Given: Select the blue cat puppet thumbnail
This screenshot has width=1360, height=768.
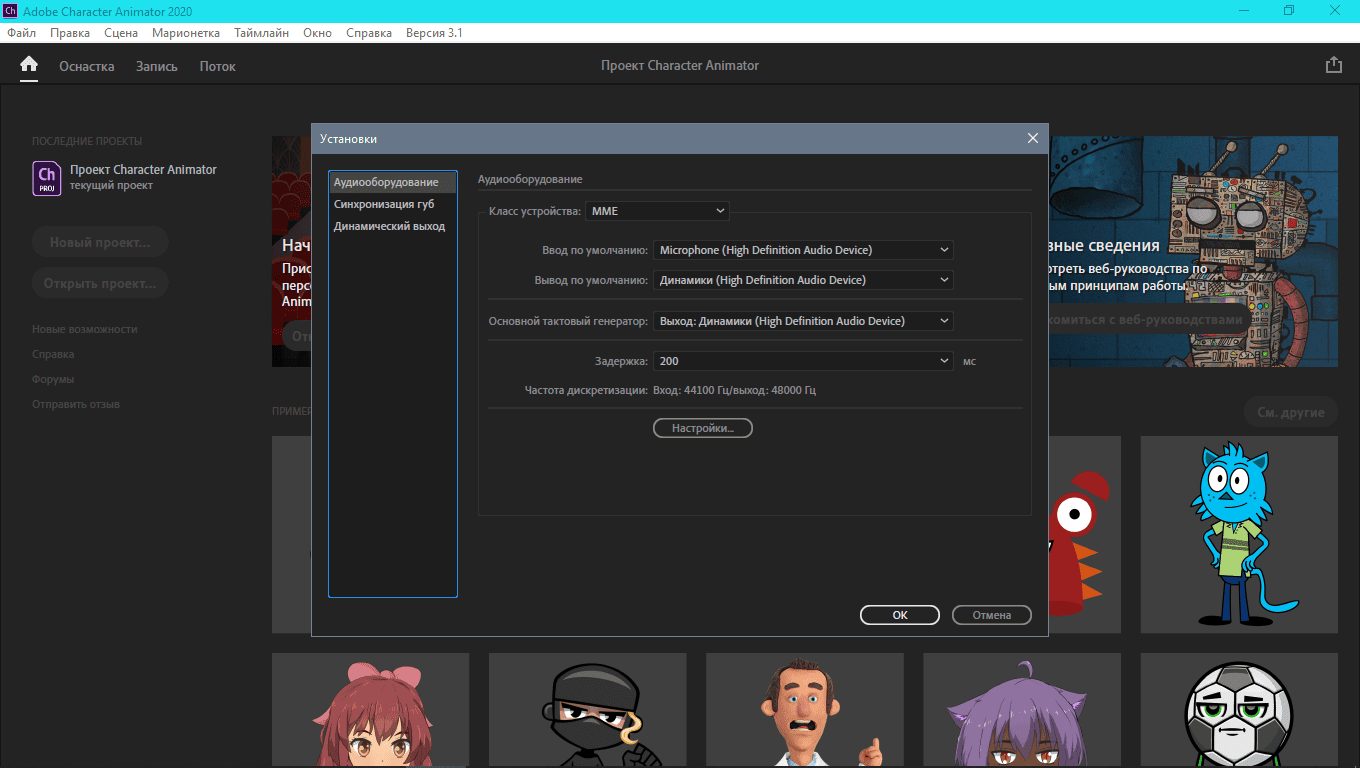Looking at the screenshot, I should point(1239,535).
